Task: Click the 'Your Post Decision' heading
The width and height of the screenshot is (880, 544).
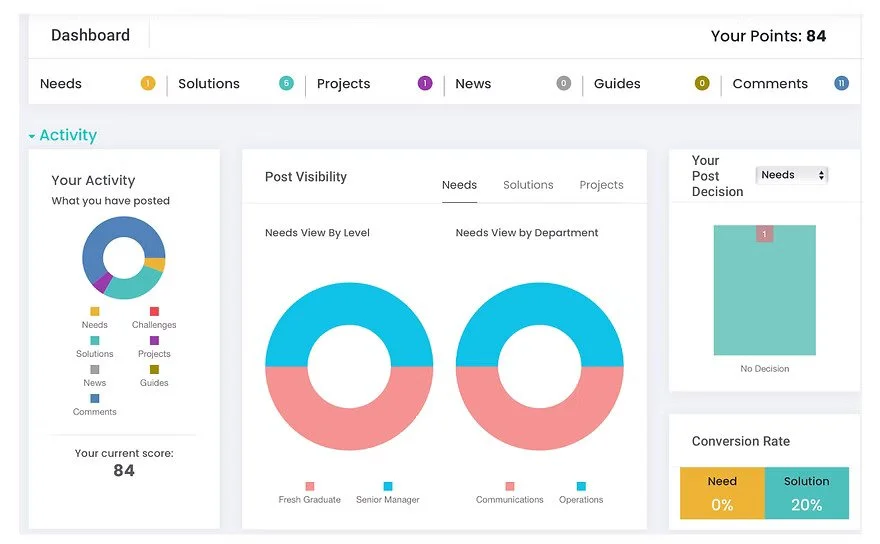Action: click(717, 176)
